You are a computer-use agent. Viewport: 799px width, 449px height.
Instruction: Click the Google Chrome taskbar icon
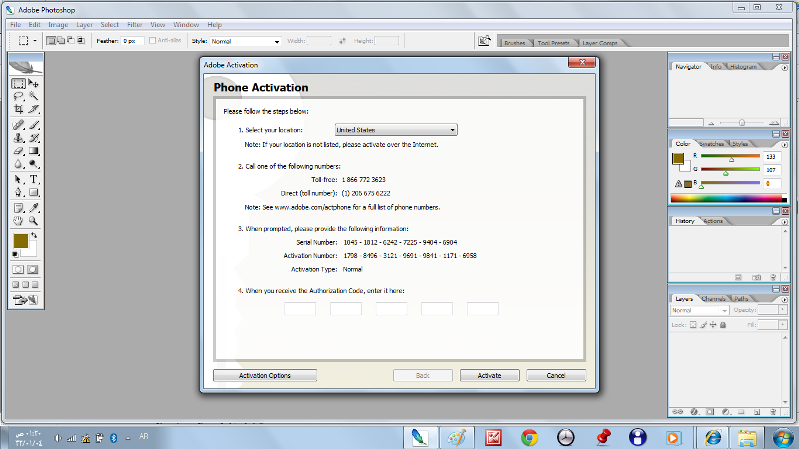pos(529,437)
